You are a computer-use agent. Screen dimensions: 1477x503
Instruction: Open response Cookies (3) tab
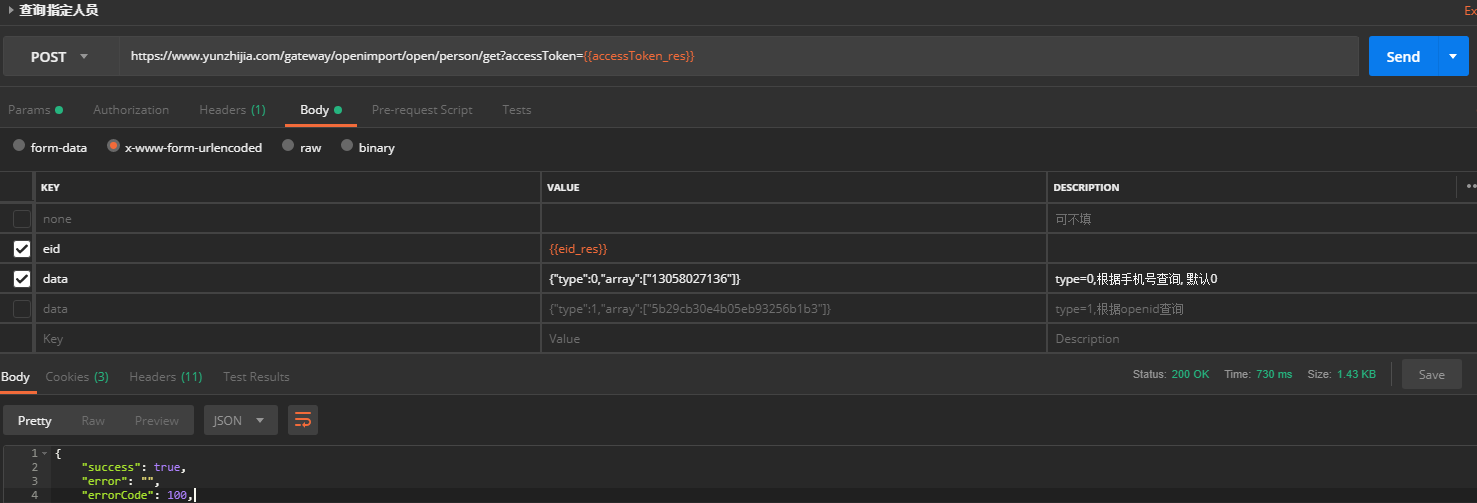(77, 377)
